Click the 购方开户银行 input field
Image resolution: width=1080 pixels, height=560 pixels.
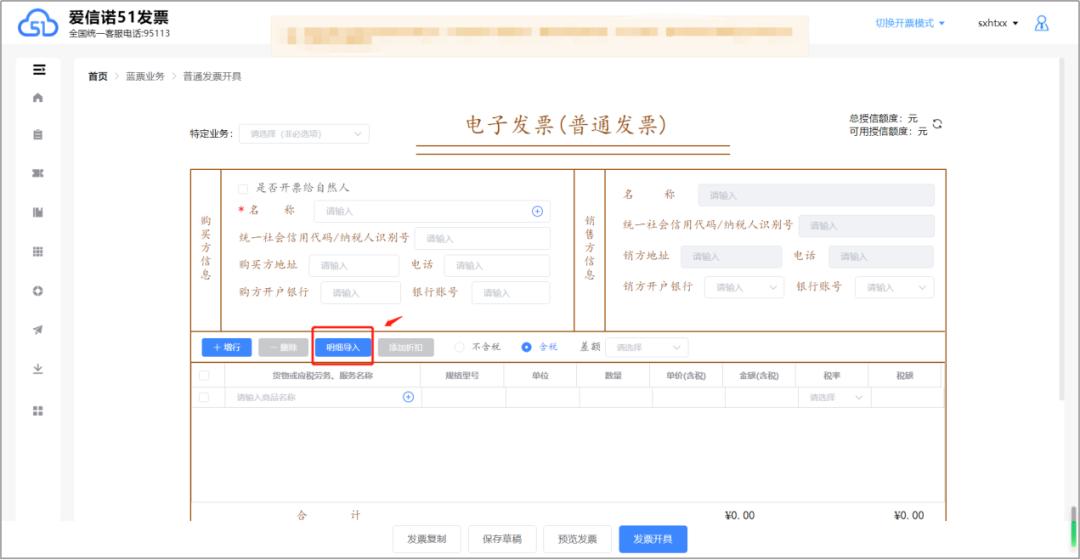360,293
